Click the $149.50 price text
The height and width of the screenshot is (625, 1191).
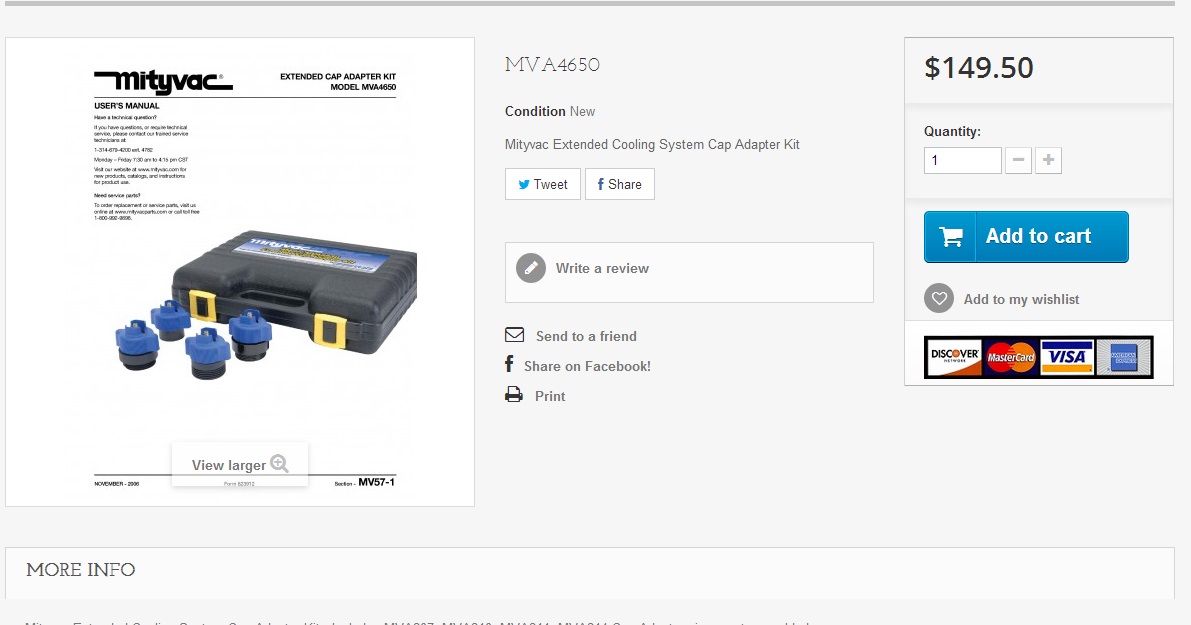(x=978, y=68)
